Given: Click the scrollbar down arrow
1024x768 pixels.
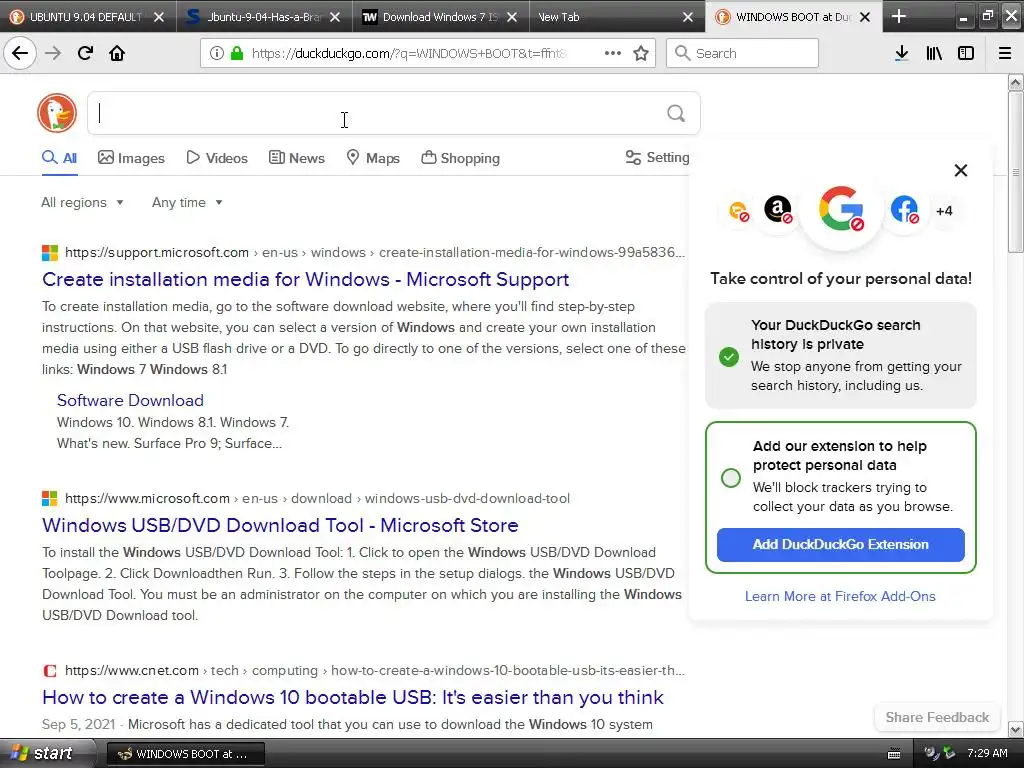Looking at the screenshot, I should tap(1015, 729).
